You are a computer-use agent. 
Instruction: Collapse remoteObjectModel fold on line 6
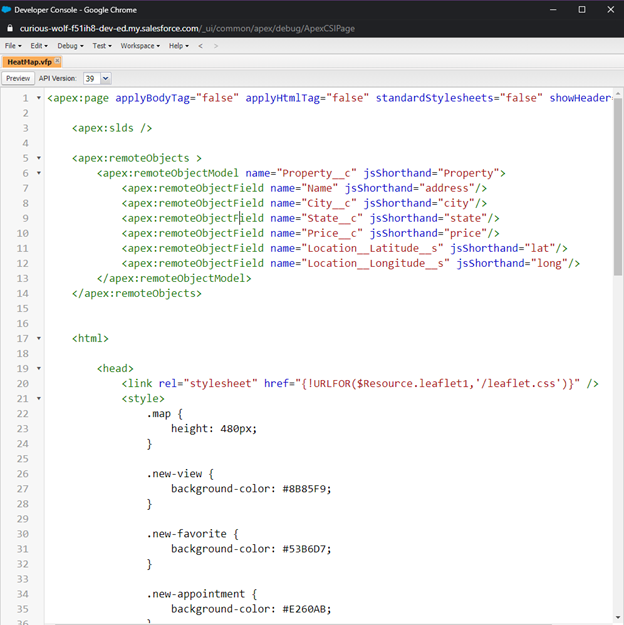click(x=39, y=173)
